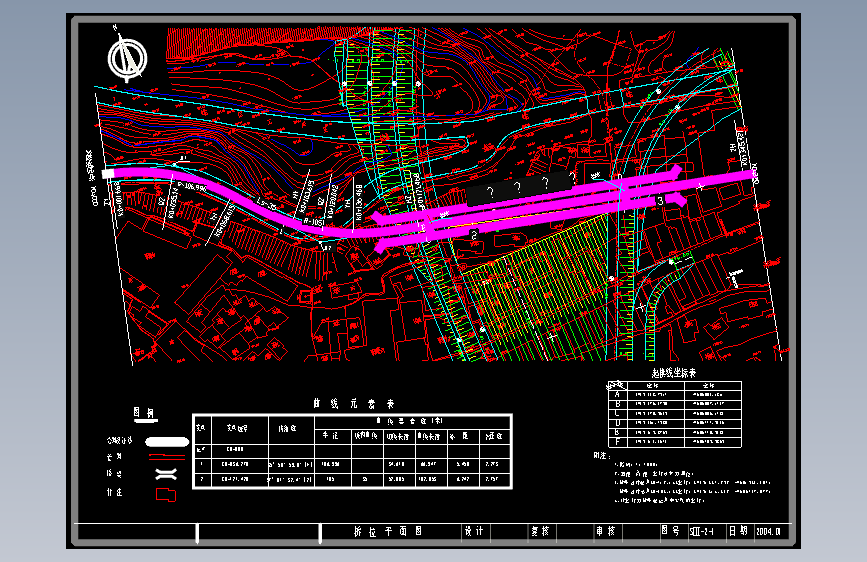
Task: Click the bridge symbol in the legend
Action: coord(166,474)
